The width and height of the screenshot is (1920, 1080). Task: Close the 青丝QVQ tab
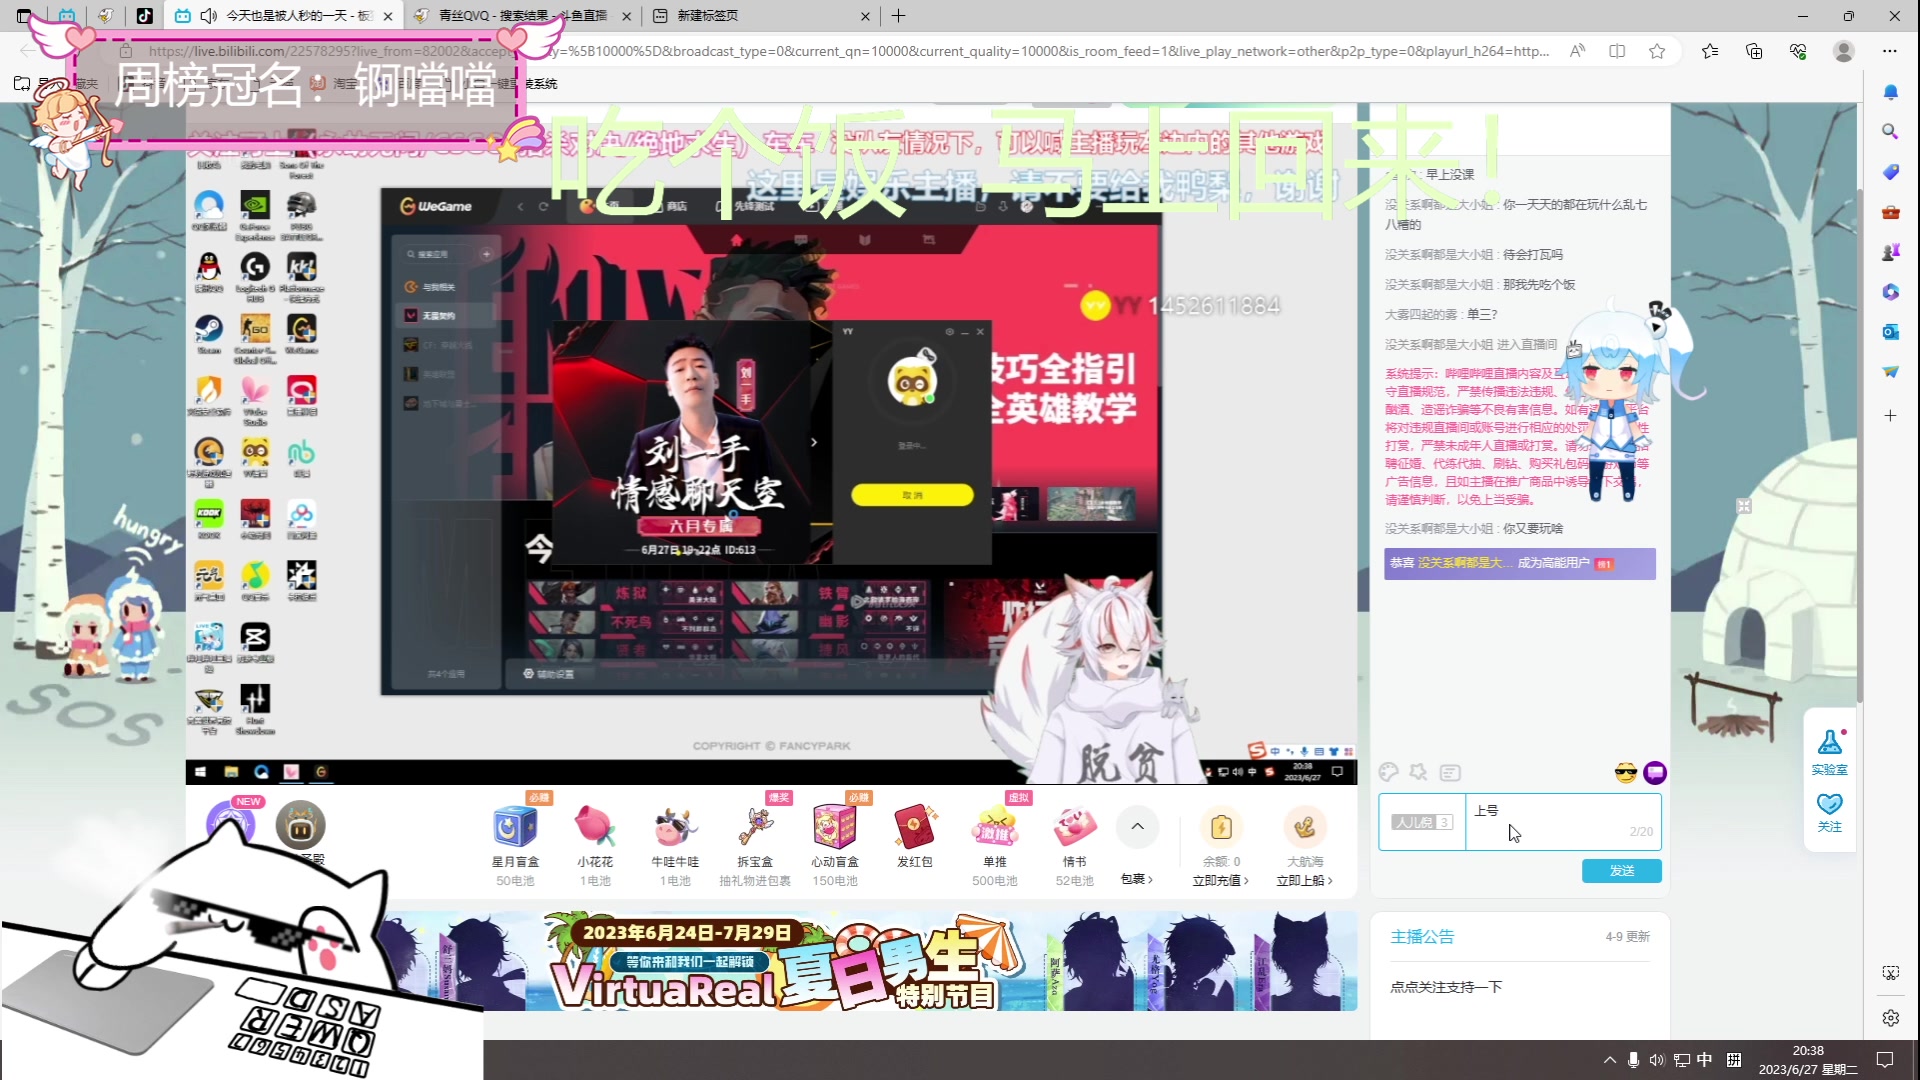[626, 16]
